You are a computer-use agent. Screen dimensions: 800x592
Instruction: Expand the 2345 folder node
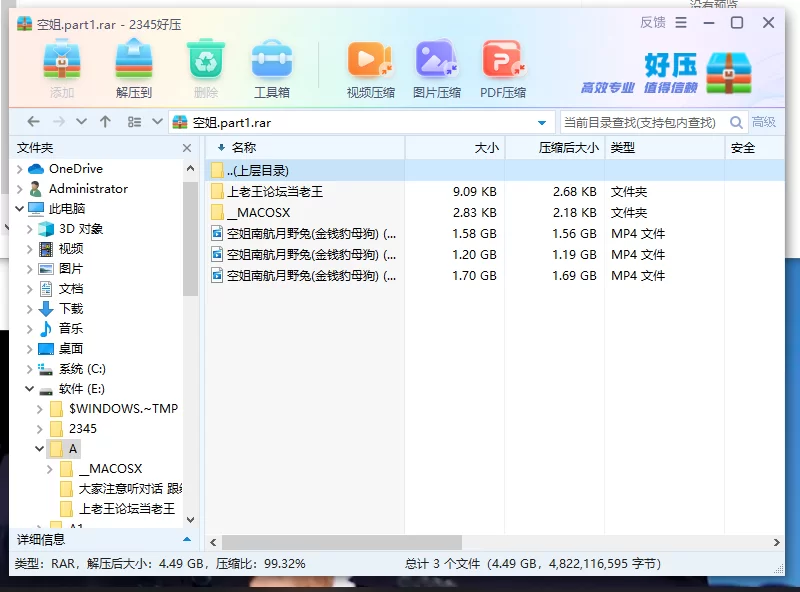(x=40, y=429)
